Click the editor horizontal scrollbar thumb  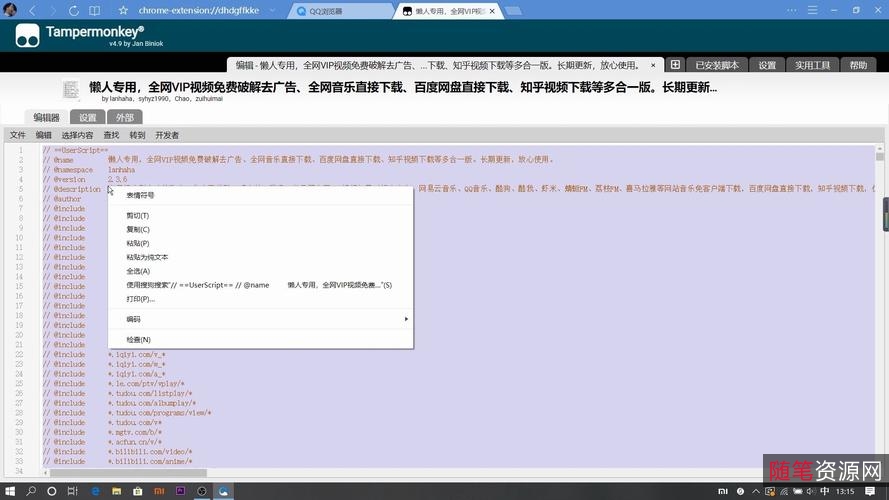[128, 472]
